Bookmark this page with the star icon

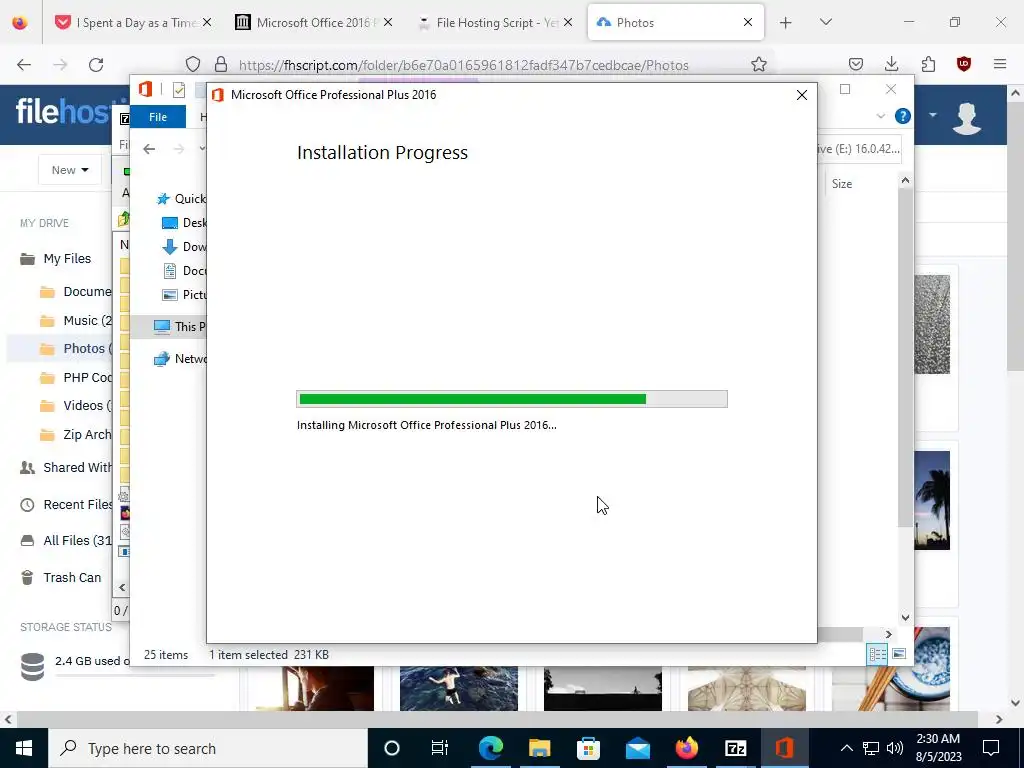[x=758, y=65]
